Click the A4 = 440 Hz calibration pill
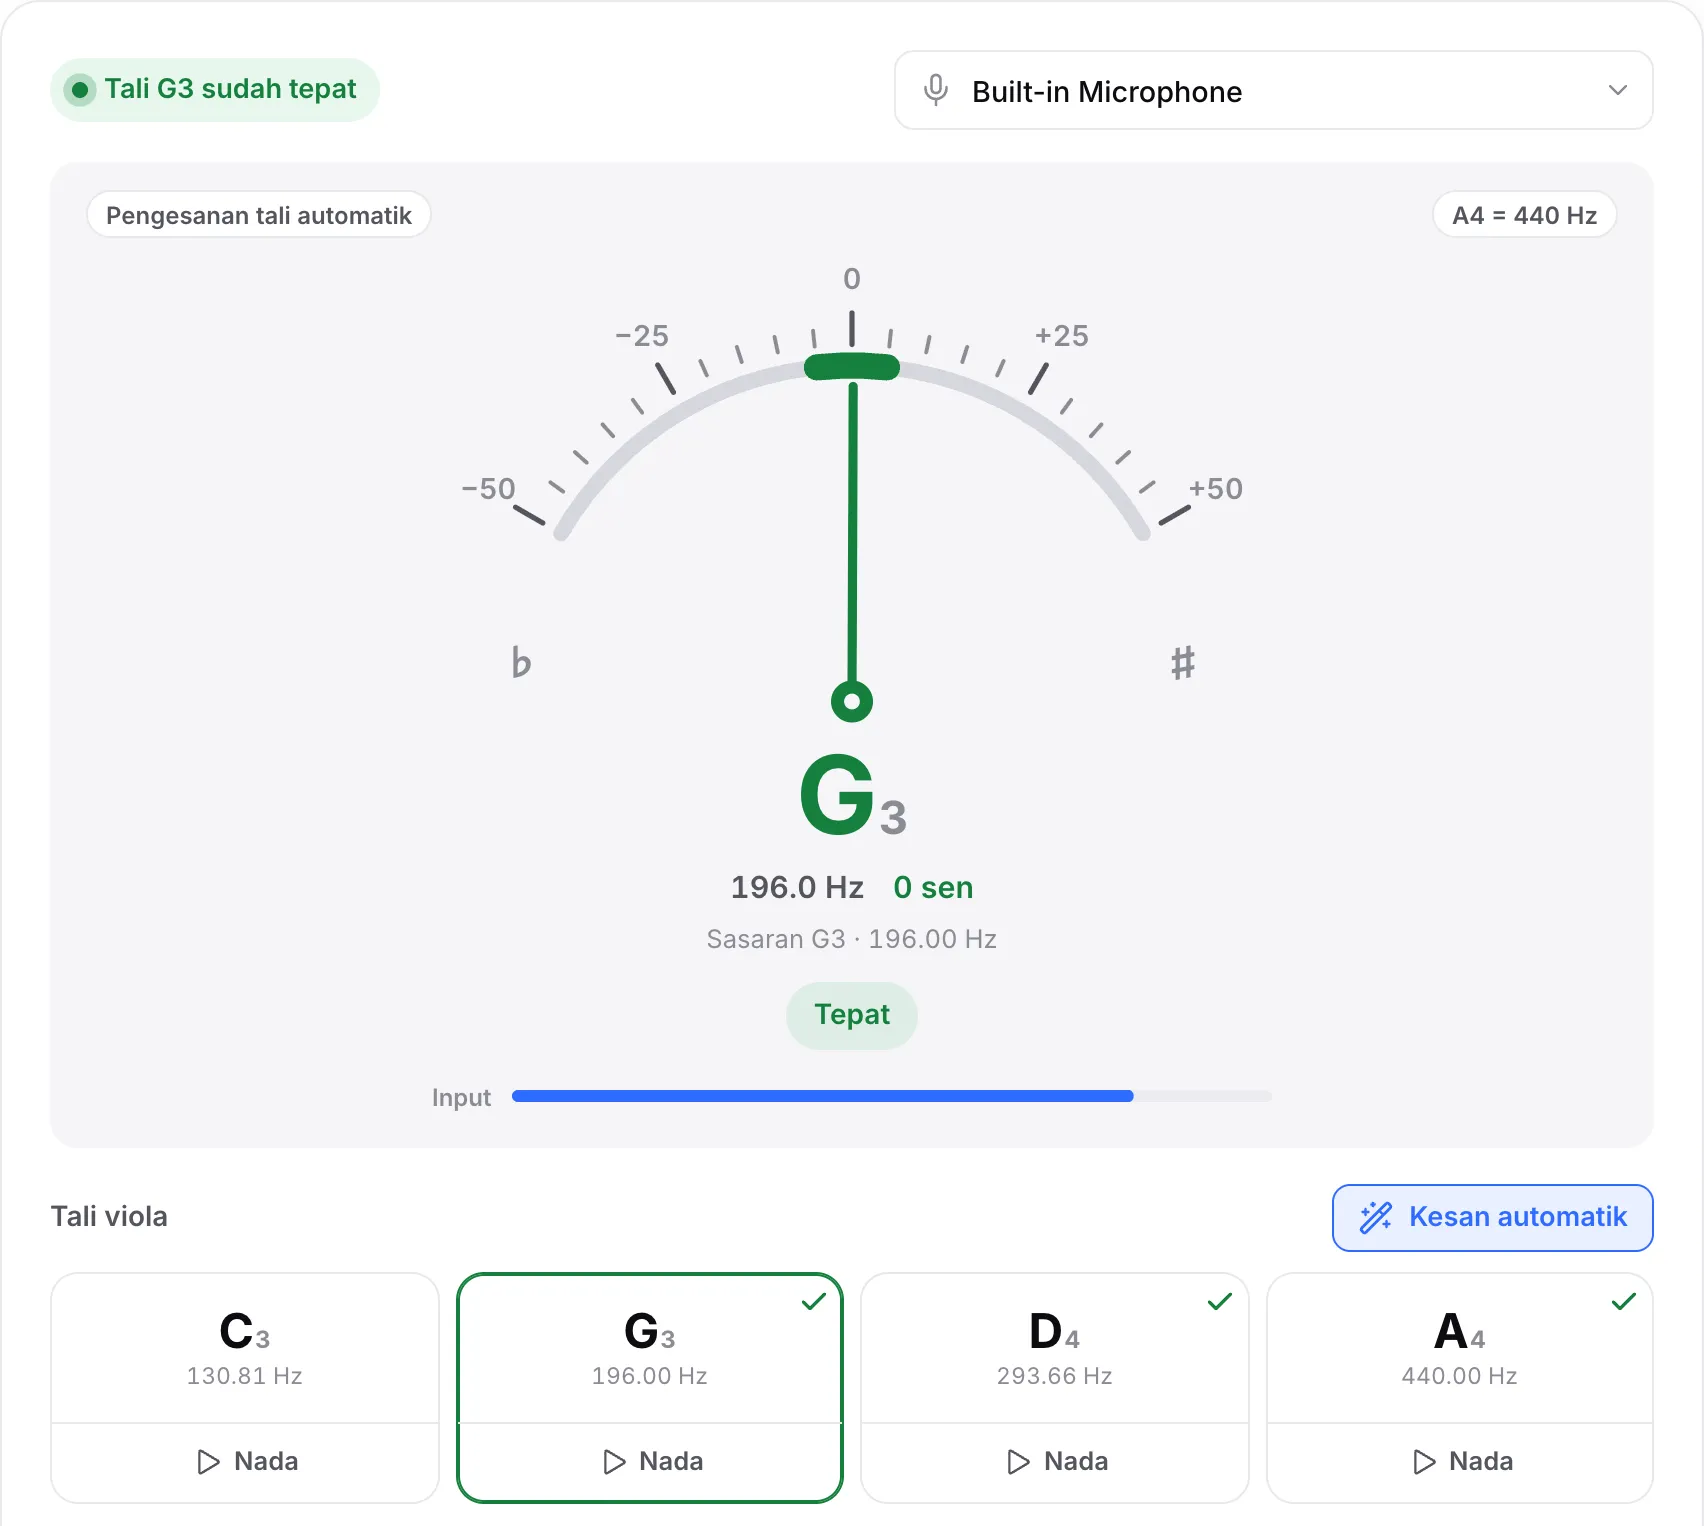Screen dimensions: 1704x1526 click(1524, 215)
